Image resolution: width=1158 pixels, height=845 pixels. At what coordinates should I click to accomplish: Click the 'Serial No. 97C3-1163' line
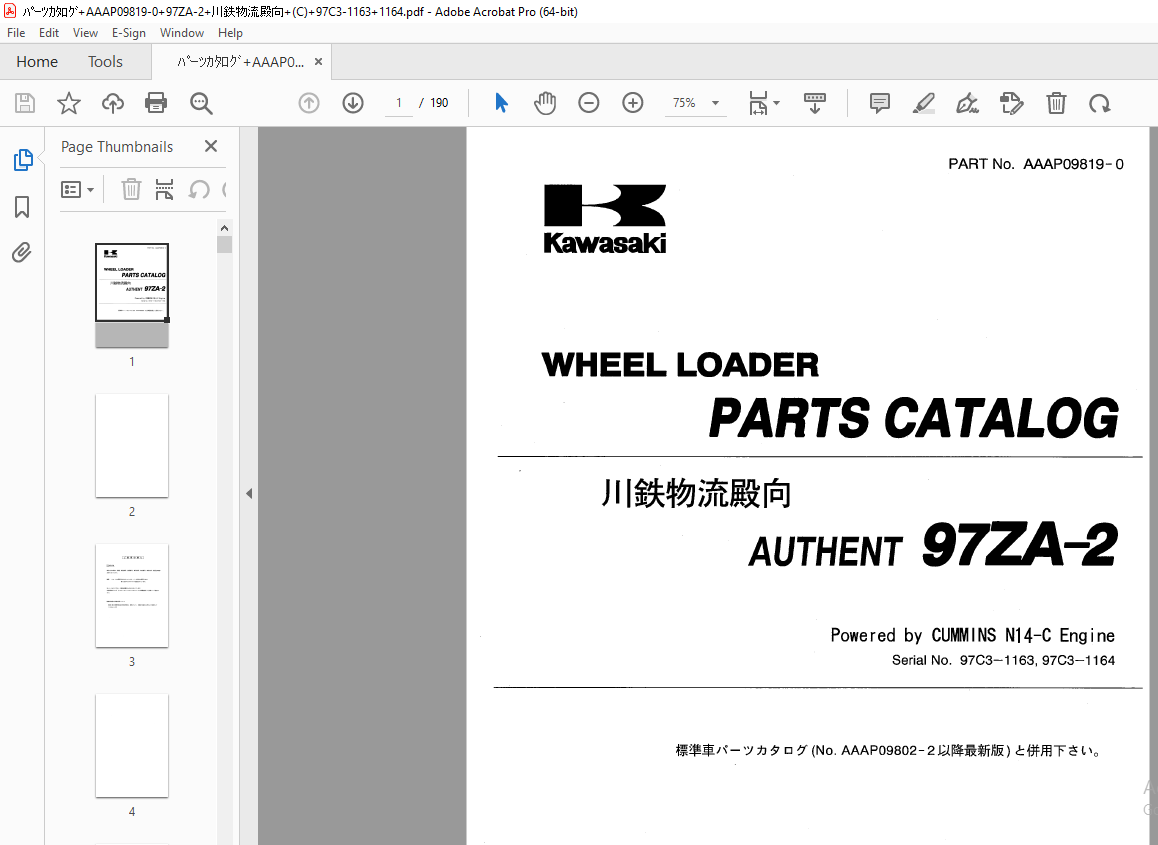(x=1003, y=660)
